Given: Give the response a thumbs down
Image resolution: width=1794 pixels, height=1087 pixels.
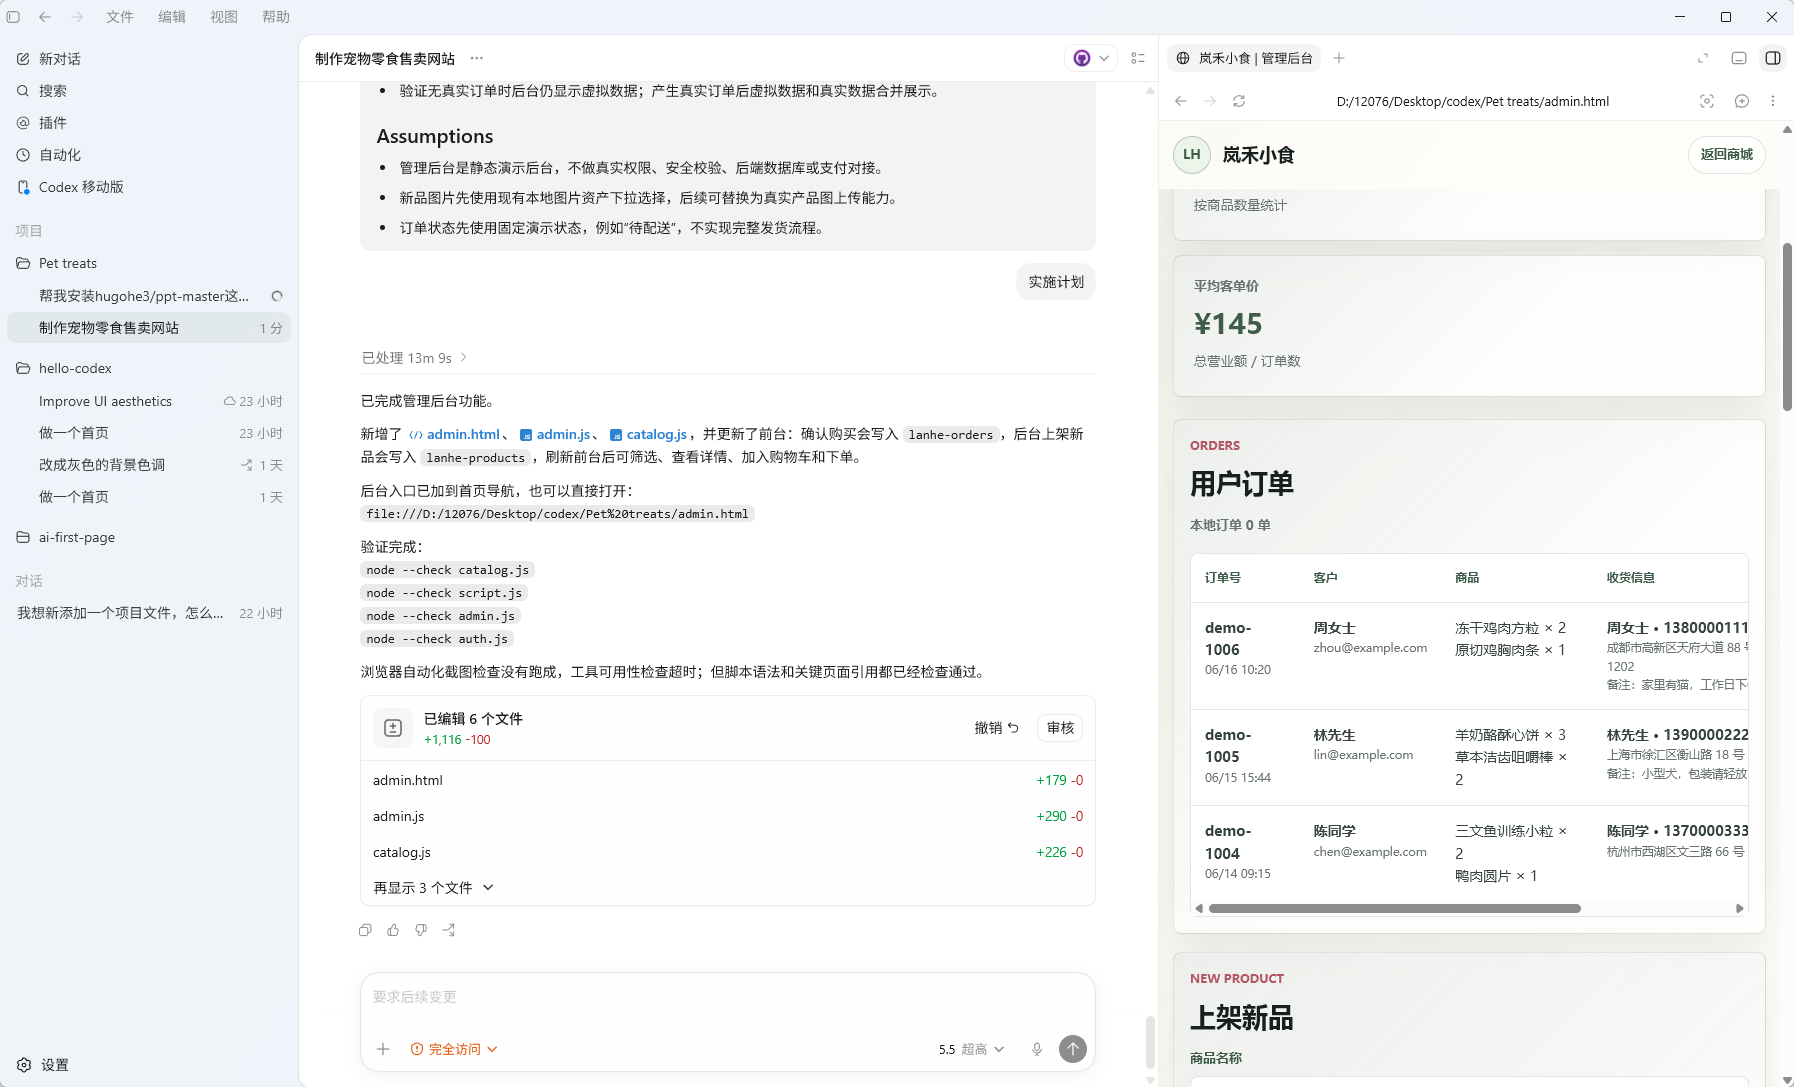Looking at the screenshot, I should pos(421,930).
